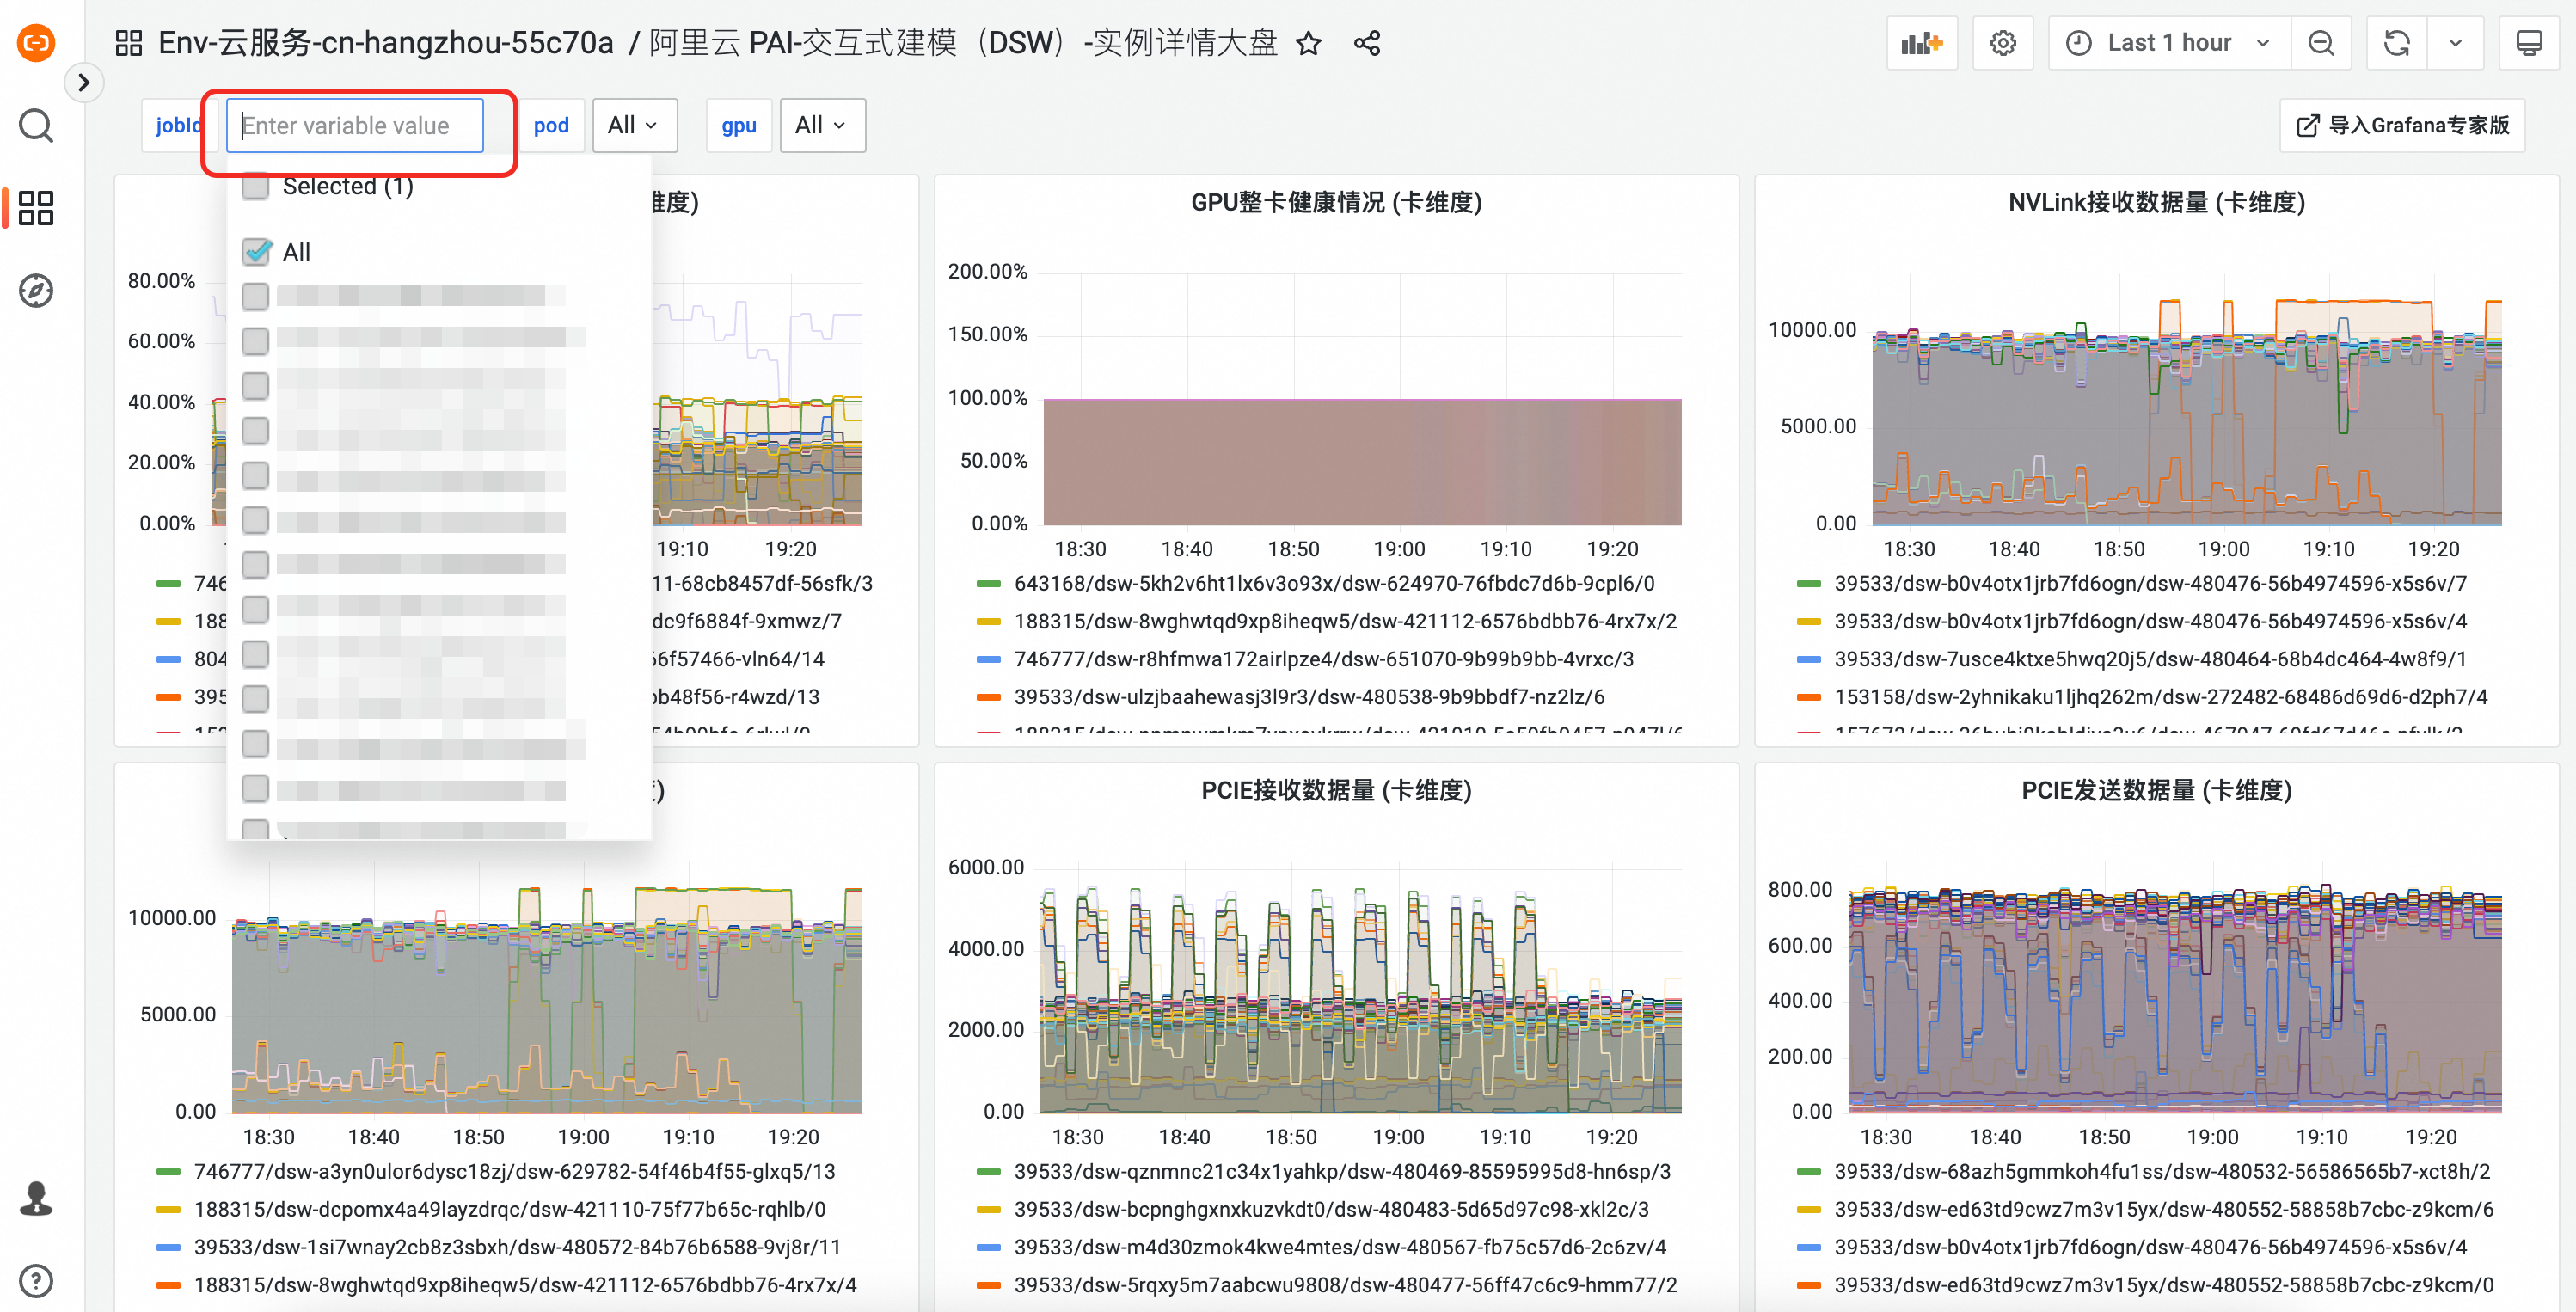
Task: Star this dashboard as favorite
Action: coord(1308,43)
